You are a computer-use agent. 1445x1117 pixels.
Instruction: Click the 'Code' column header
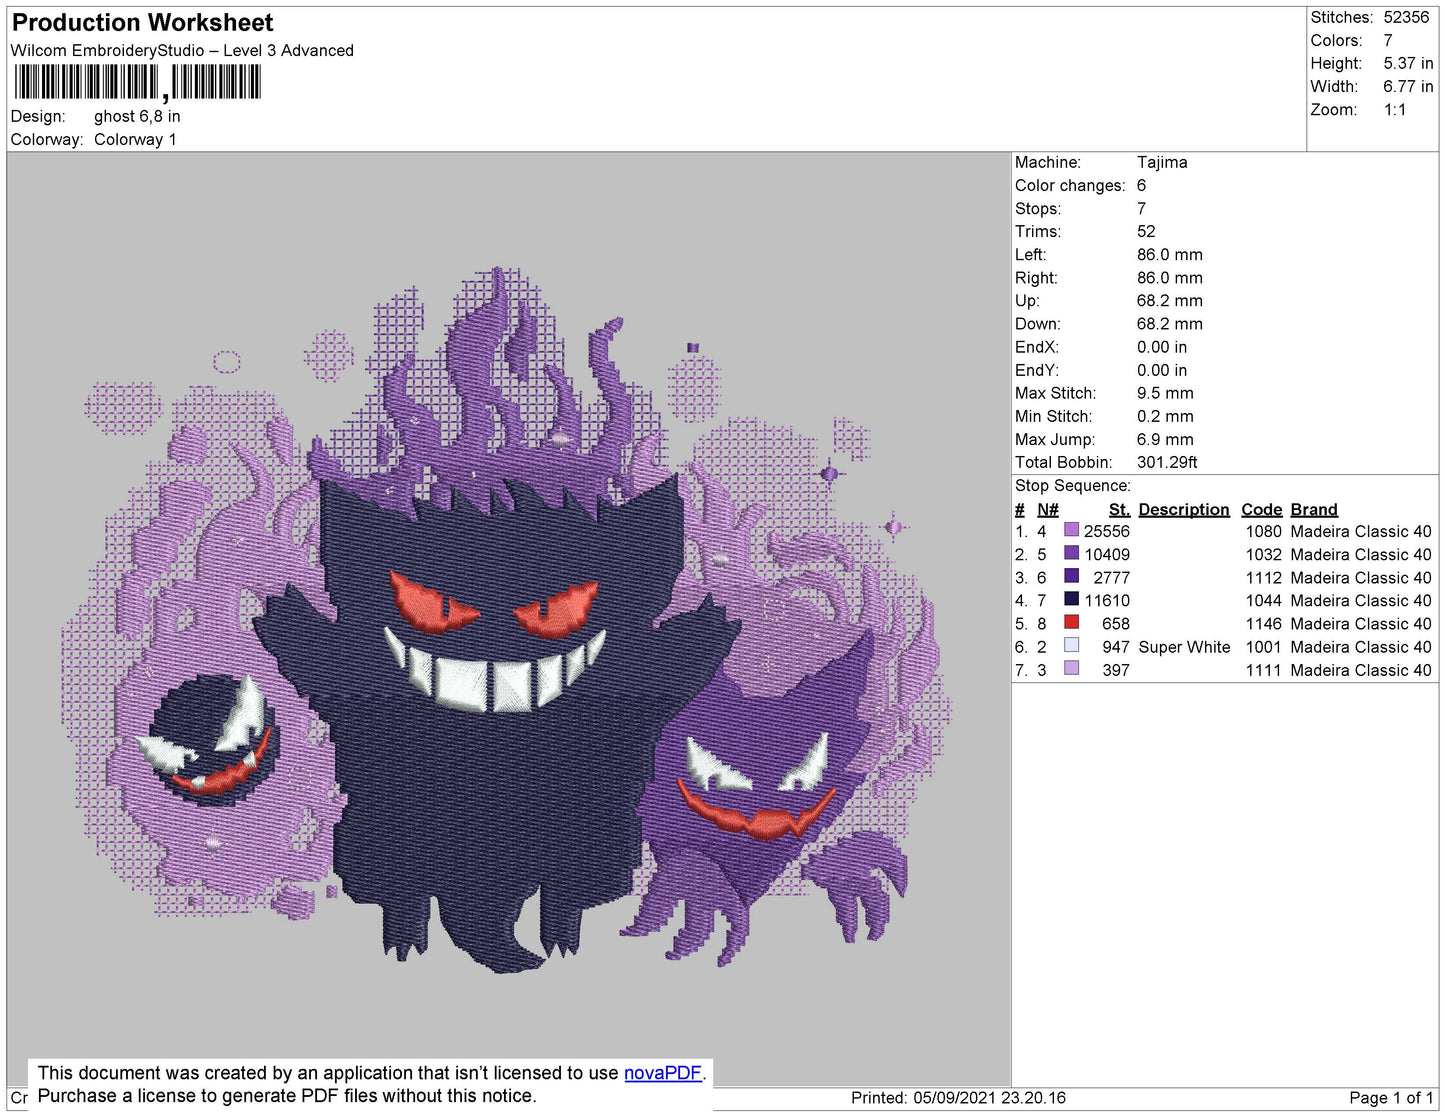1261,509
